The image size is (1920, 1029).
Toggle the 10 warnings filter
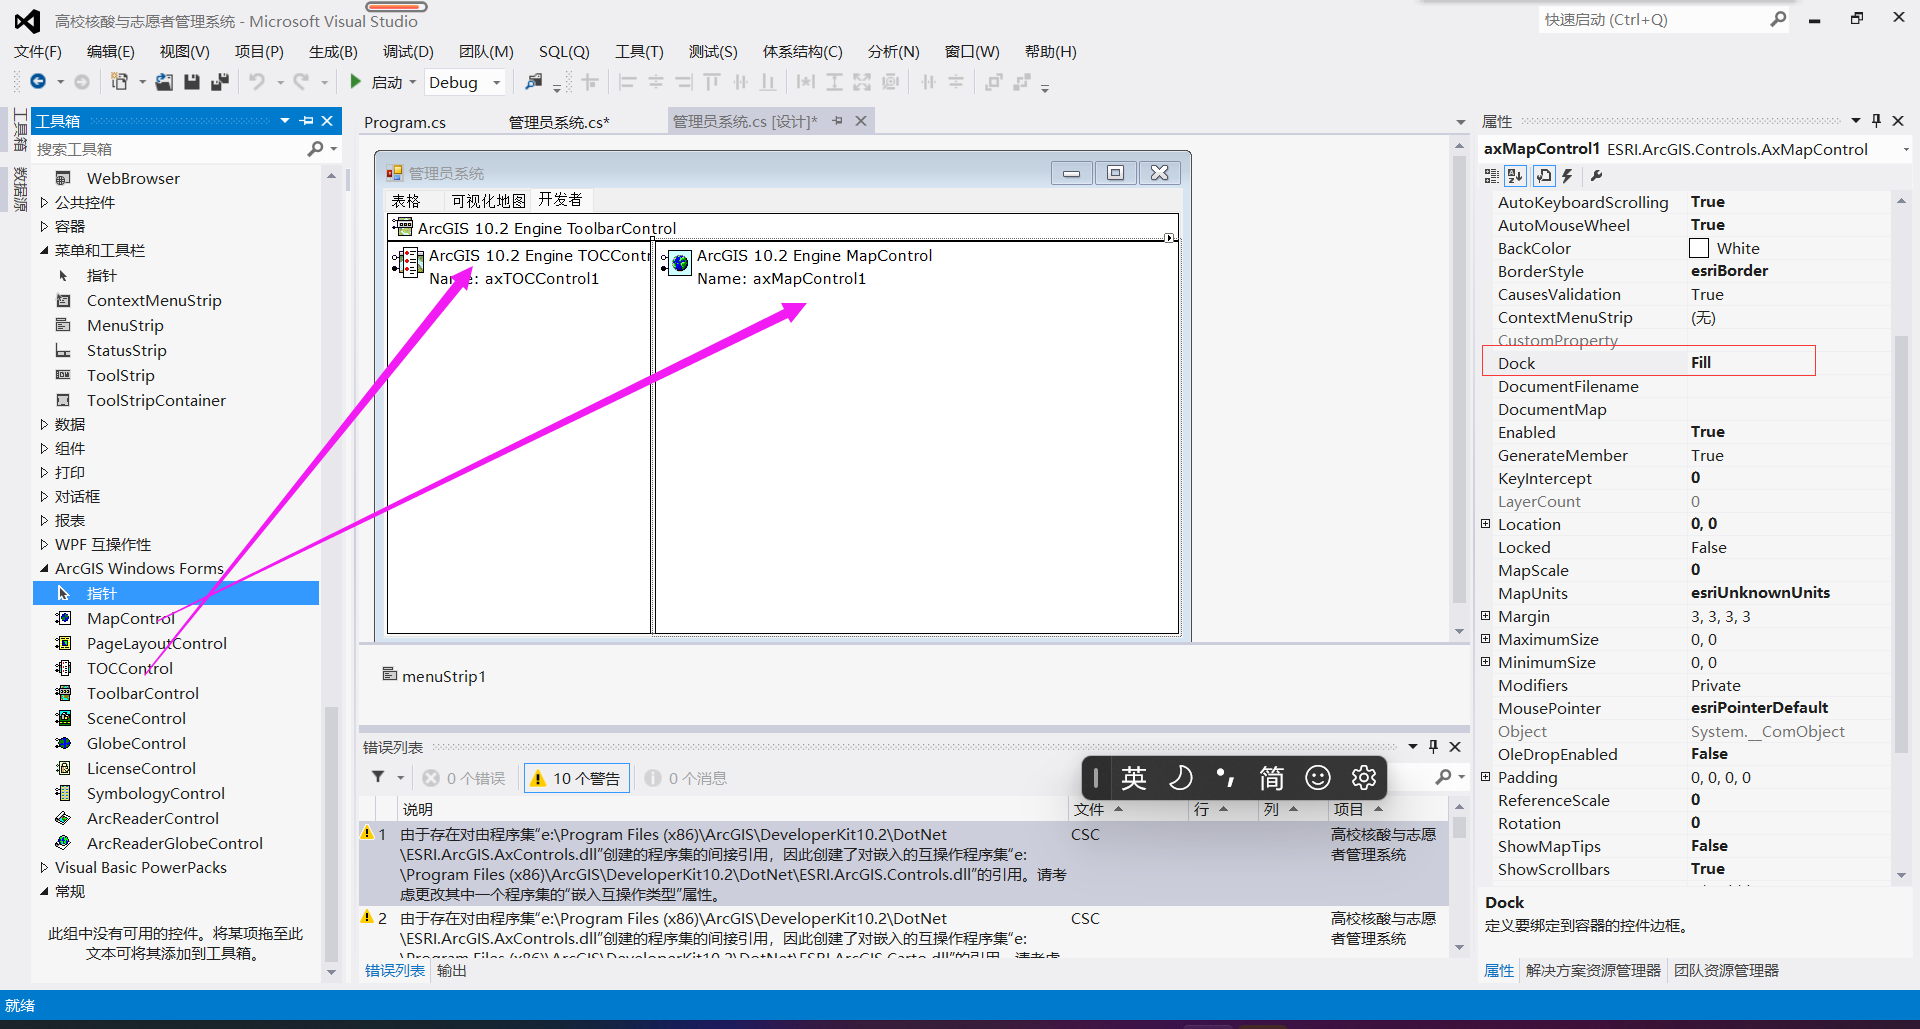pyautogui.click(x=577, y=779)
